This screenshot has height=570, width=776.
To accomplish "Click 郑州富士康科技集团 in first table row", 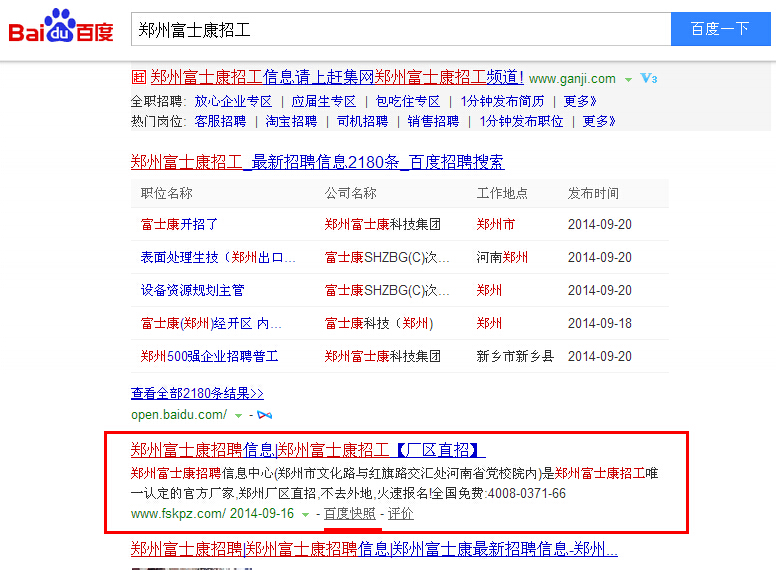I will click(x=383, y=224).
